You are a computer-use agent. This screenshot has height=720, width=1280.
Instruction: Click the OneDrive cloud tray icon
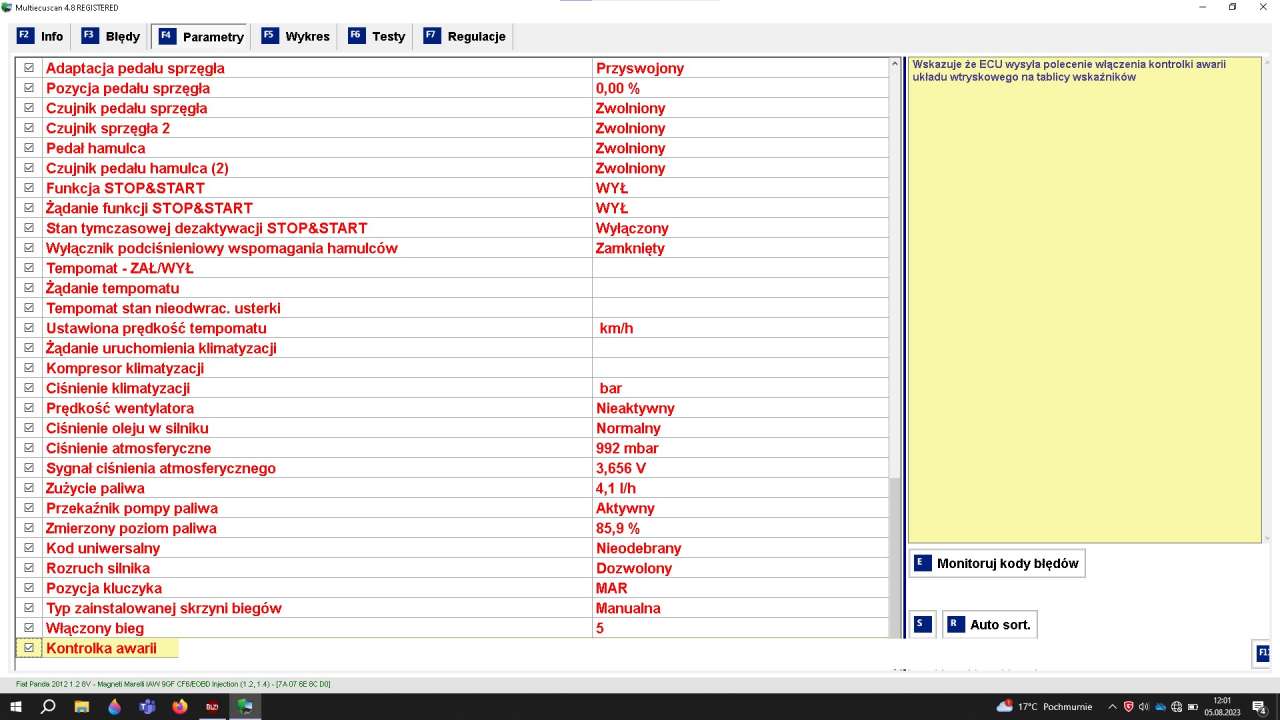[x=1160, y=707]
